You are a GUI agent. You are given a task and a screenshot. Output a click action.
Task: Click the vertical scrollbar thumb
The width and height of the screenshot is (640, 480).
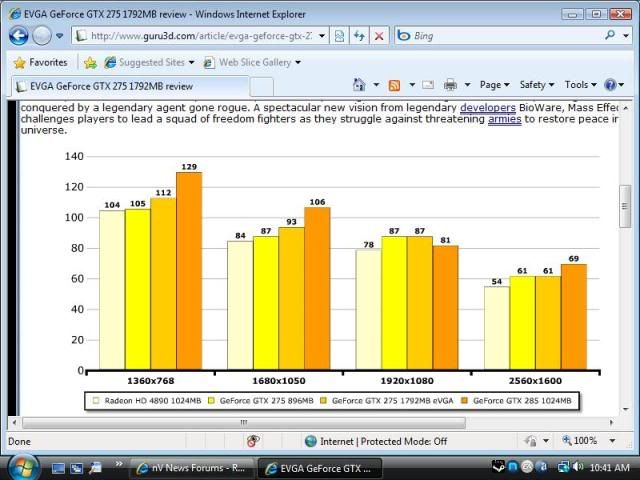[625, 206]
